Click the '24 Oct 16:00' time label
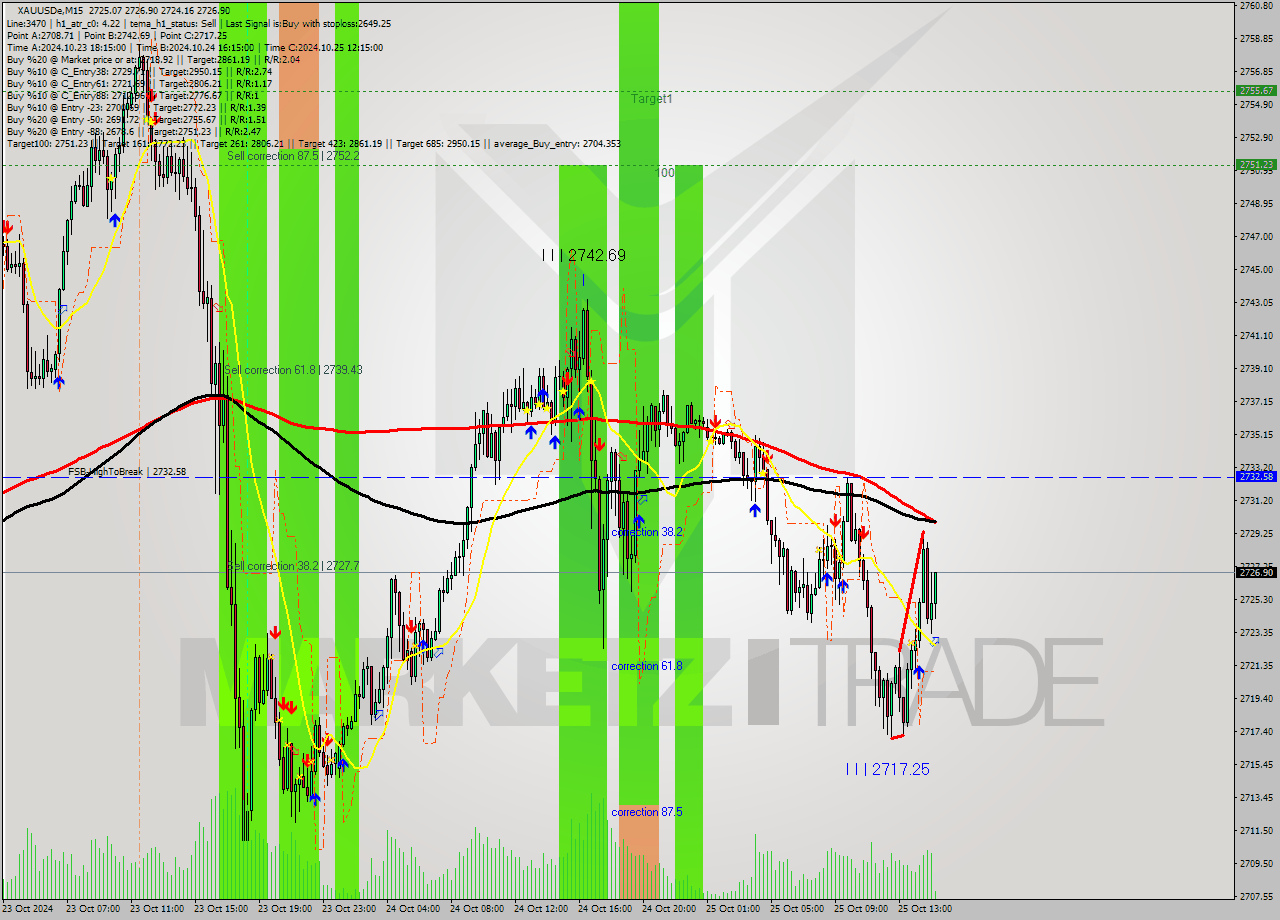The height and width of the screenshot is (920, 1280). (605, 909)
